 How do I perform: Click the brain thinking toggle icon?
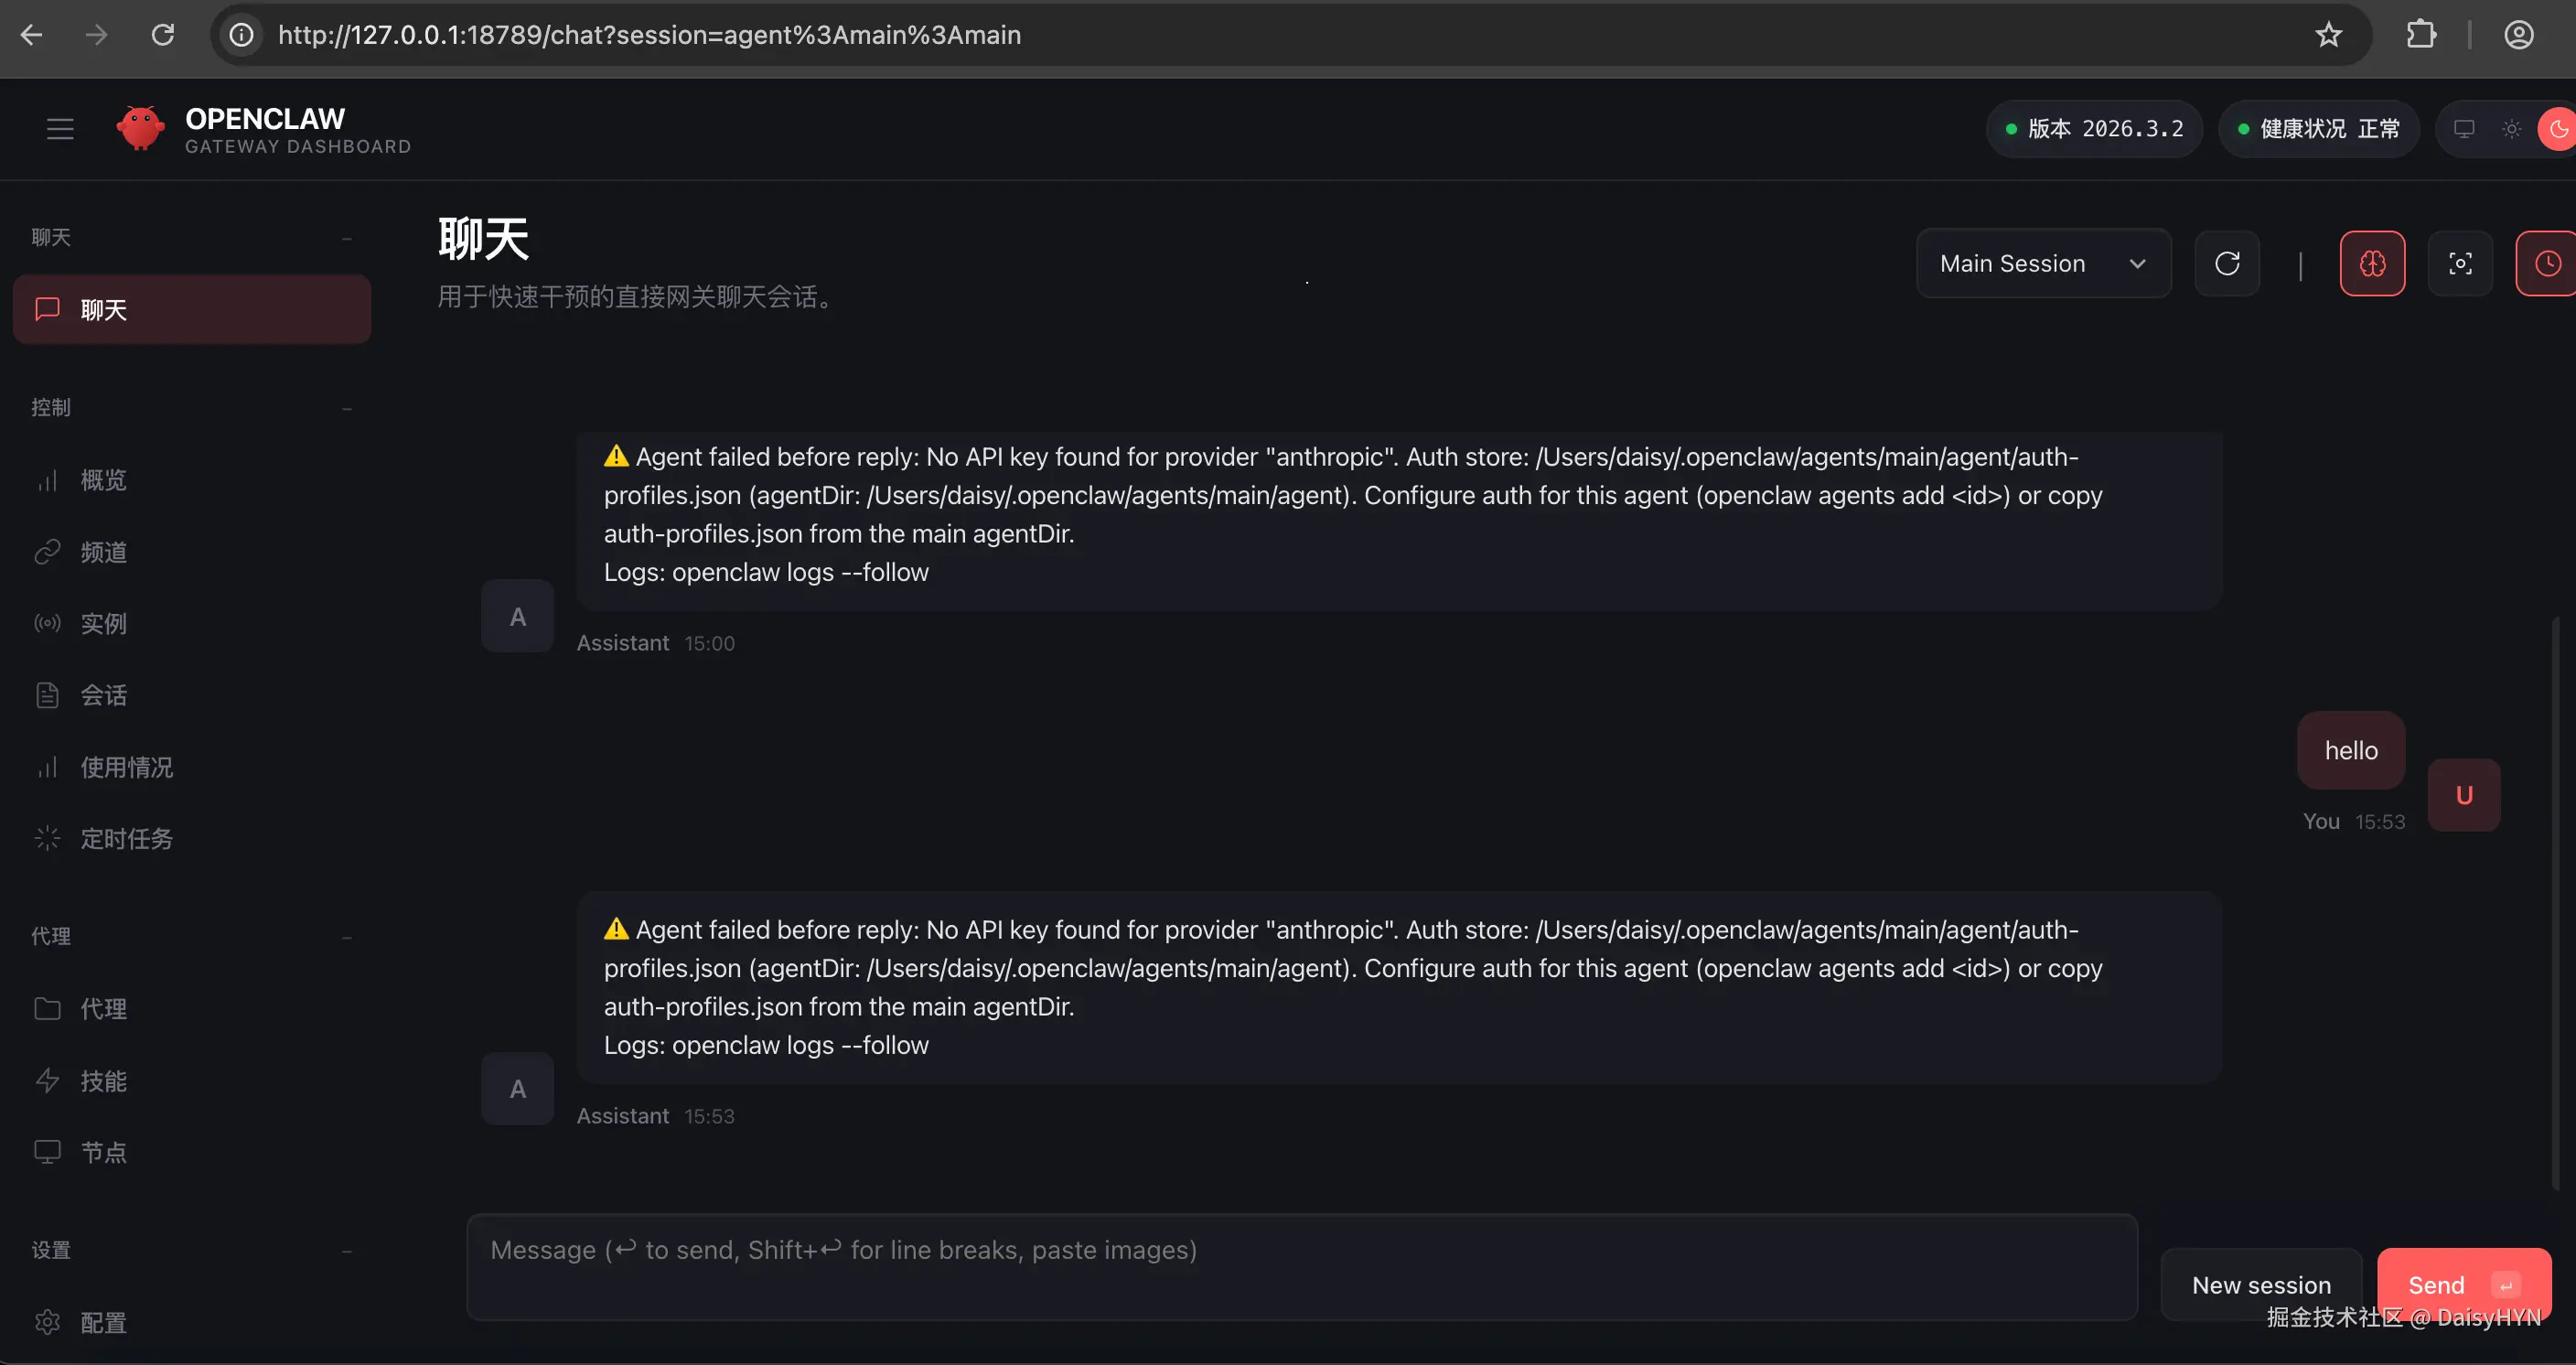point(2372,264)
